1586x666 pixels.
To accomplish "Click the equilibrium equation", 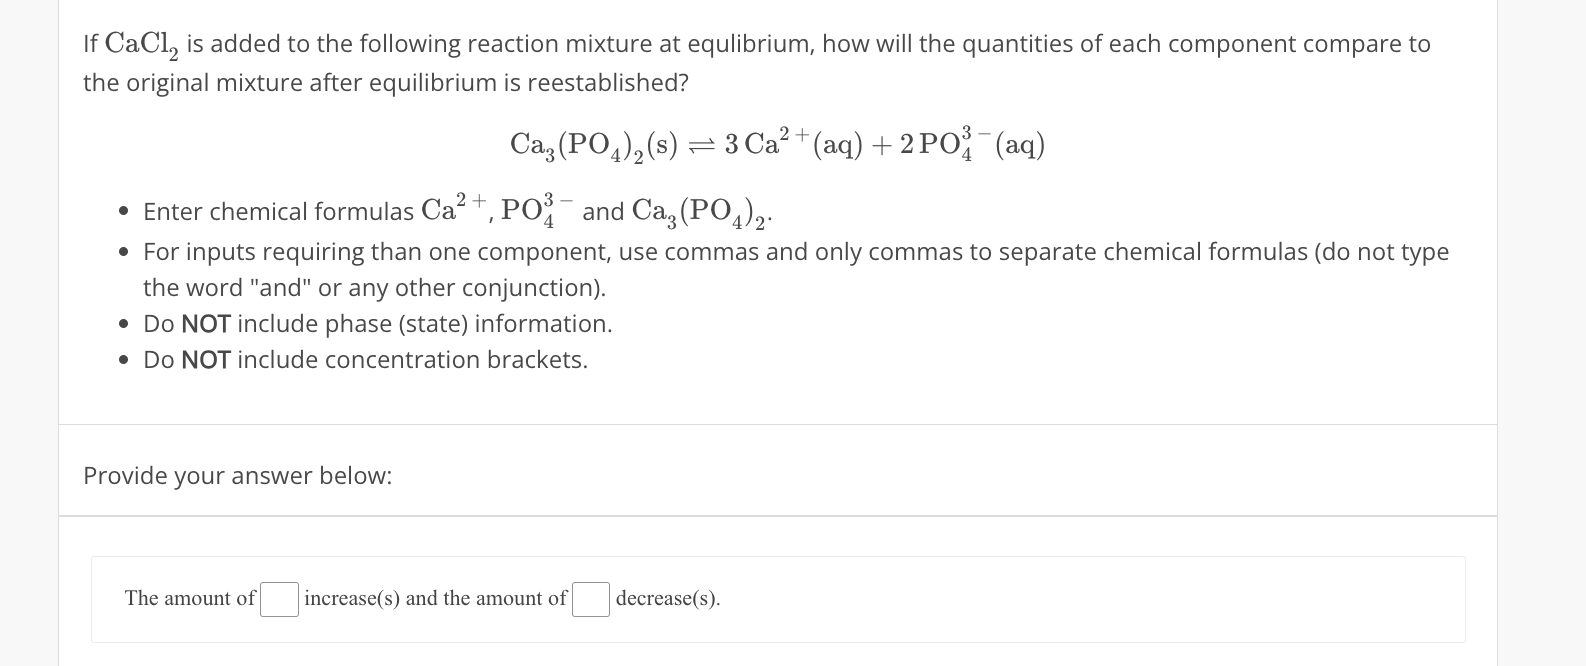I will pyautogui.click(x=777, y=144).
